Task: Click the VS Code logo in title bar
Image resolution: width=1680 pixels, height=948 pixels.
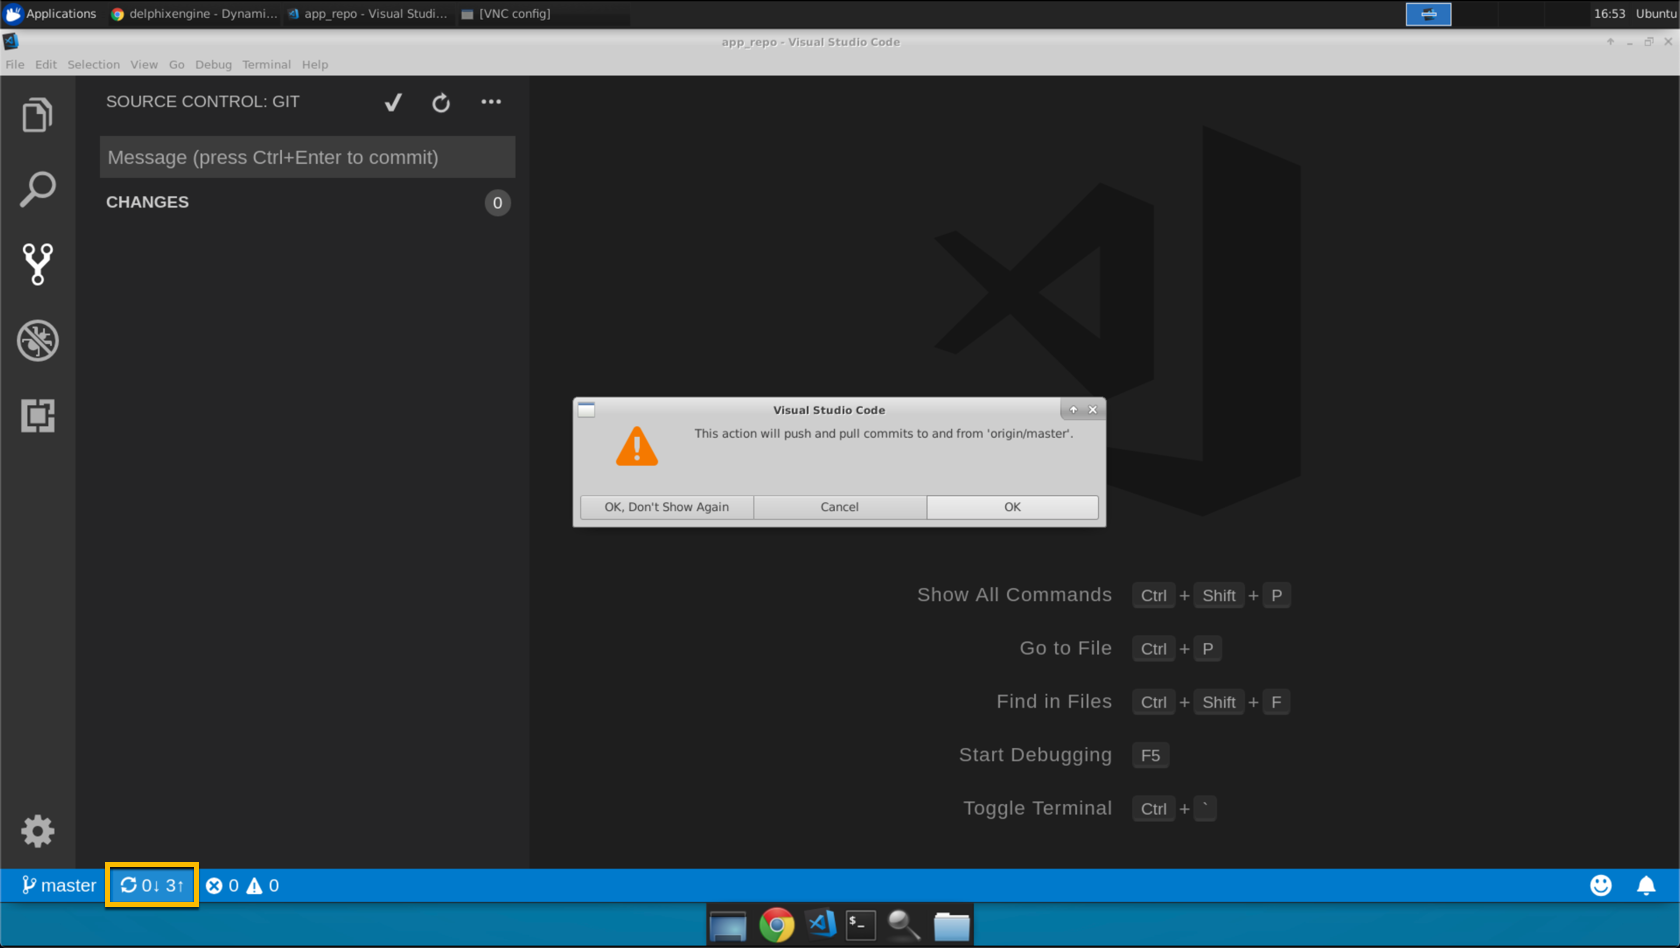Action: [x=11, y=41]
